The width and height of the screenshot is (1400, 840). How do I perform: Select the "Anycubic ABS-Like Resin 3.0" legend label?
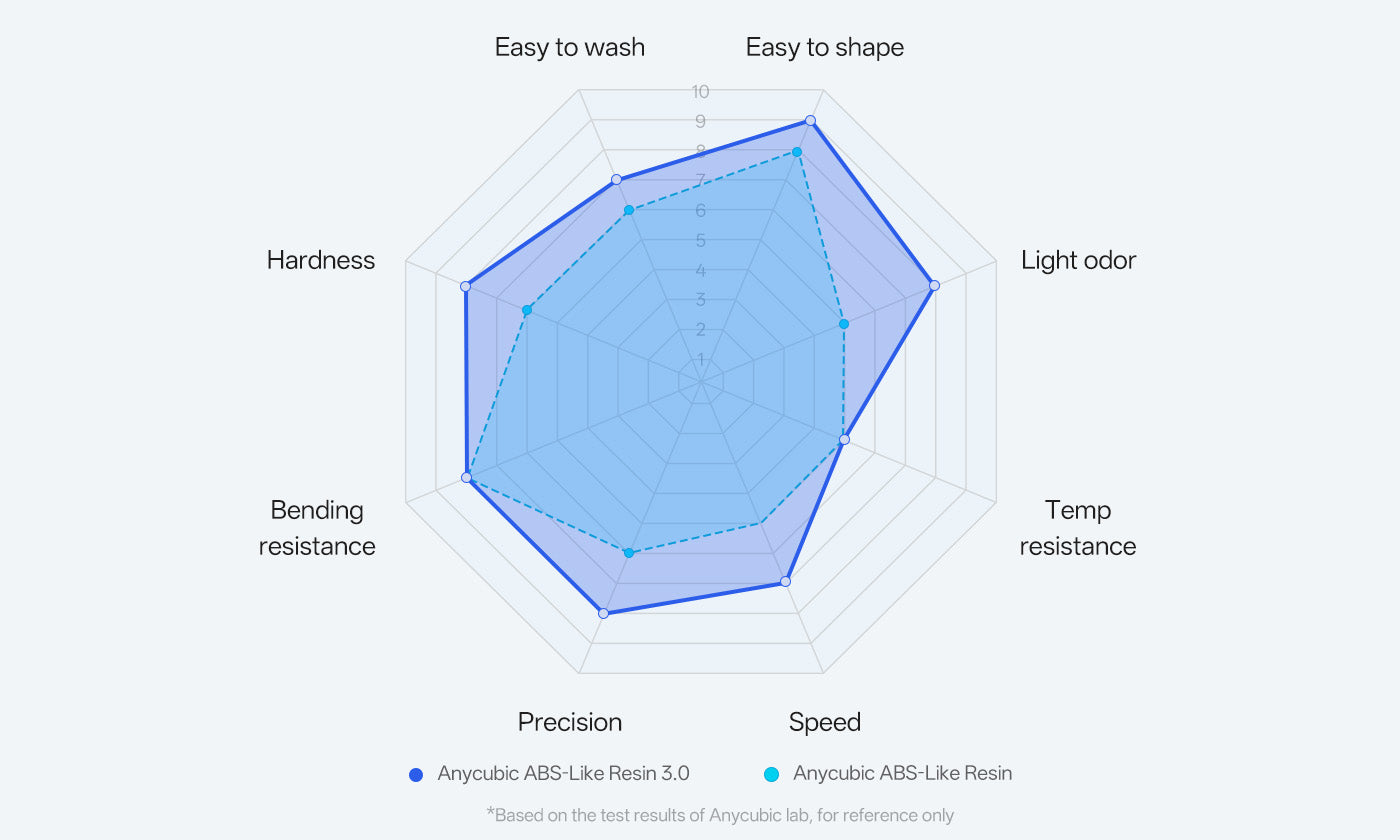[x=563, y=773]
